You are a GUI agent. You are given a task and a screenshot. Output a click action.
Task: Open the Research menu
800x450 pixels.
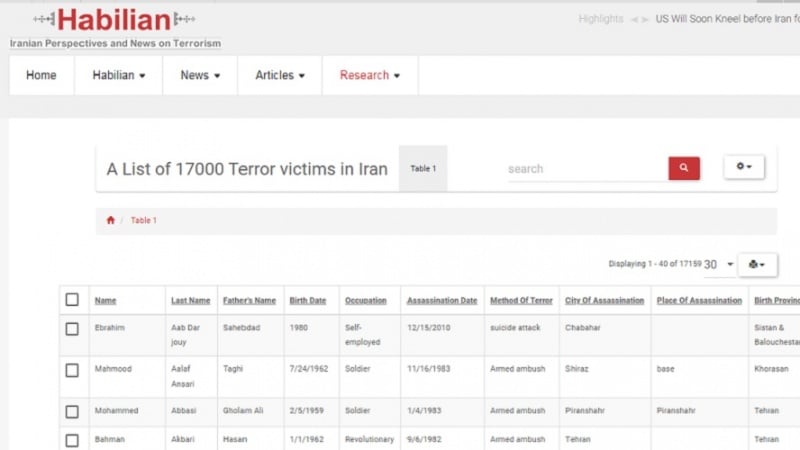369,75
